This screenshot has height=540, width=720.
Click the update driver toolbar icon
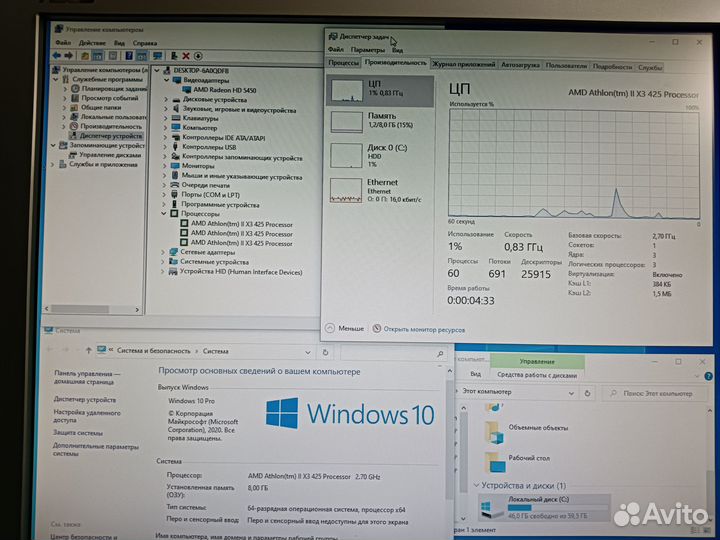click(174, 56)
